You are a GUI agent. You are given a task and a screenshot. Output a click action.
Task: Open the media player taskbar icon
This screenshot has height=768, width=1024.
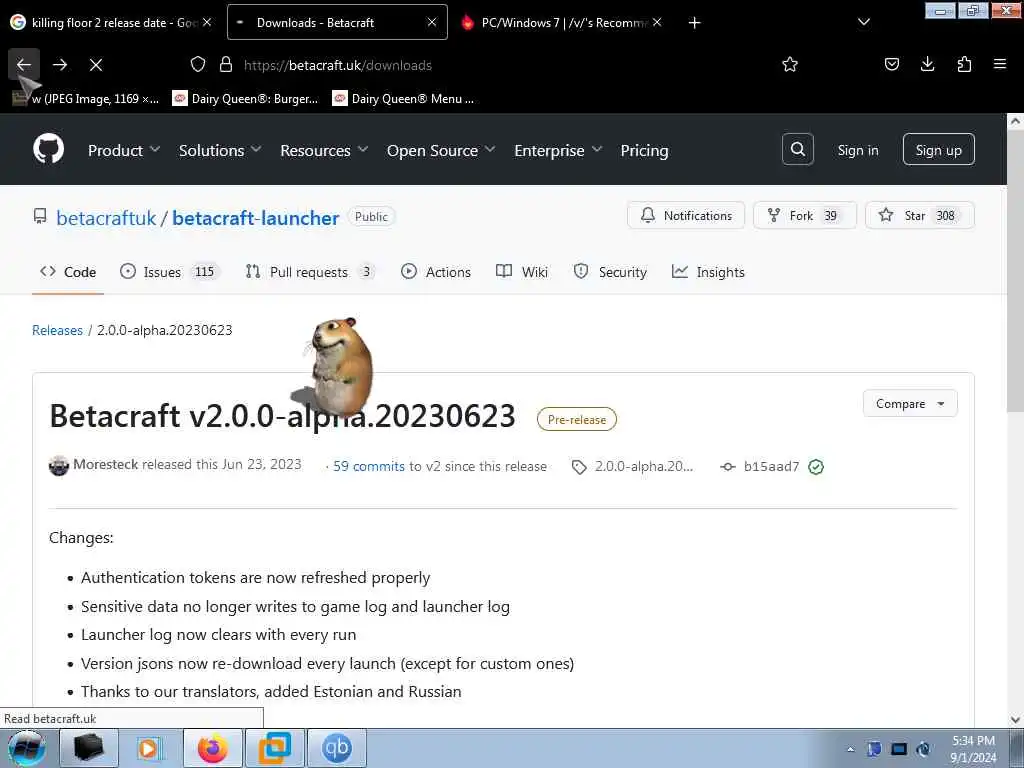coord(150,748)
